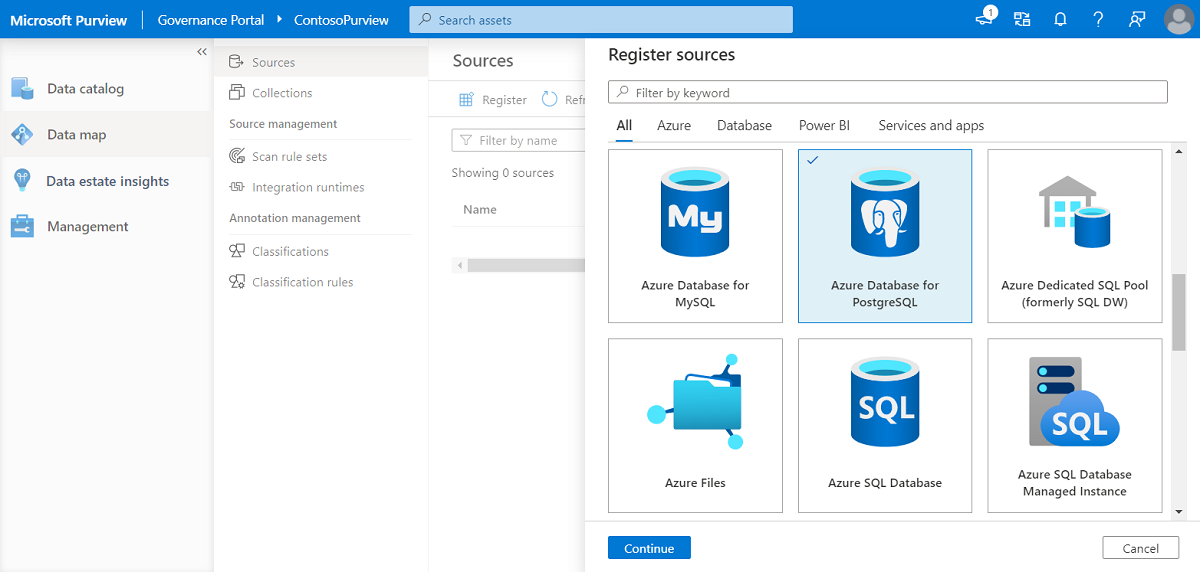This screenshot has width=1200, height=572.
Task: Go to Scan rule sets
Action: pyautogui.click(x=289, y=156)
